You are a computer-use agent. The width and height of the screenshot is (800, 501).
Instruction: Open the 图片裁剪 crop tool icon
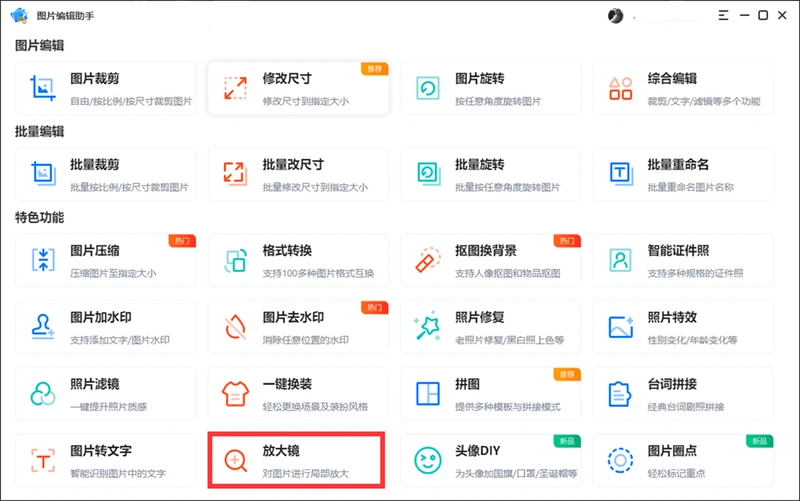[43, 88]
